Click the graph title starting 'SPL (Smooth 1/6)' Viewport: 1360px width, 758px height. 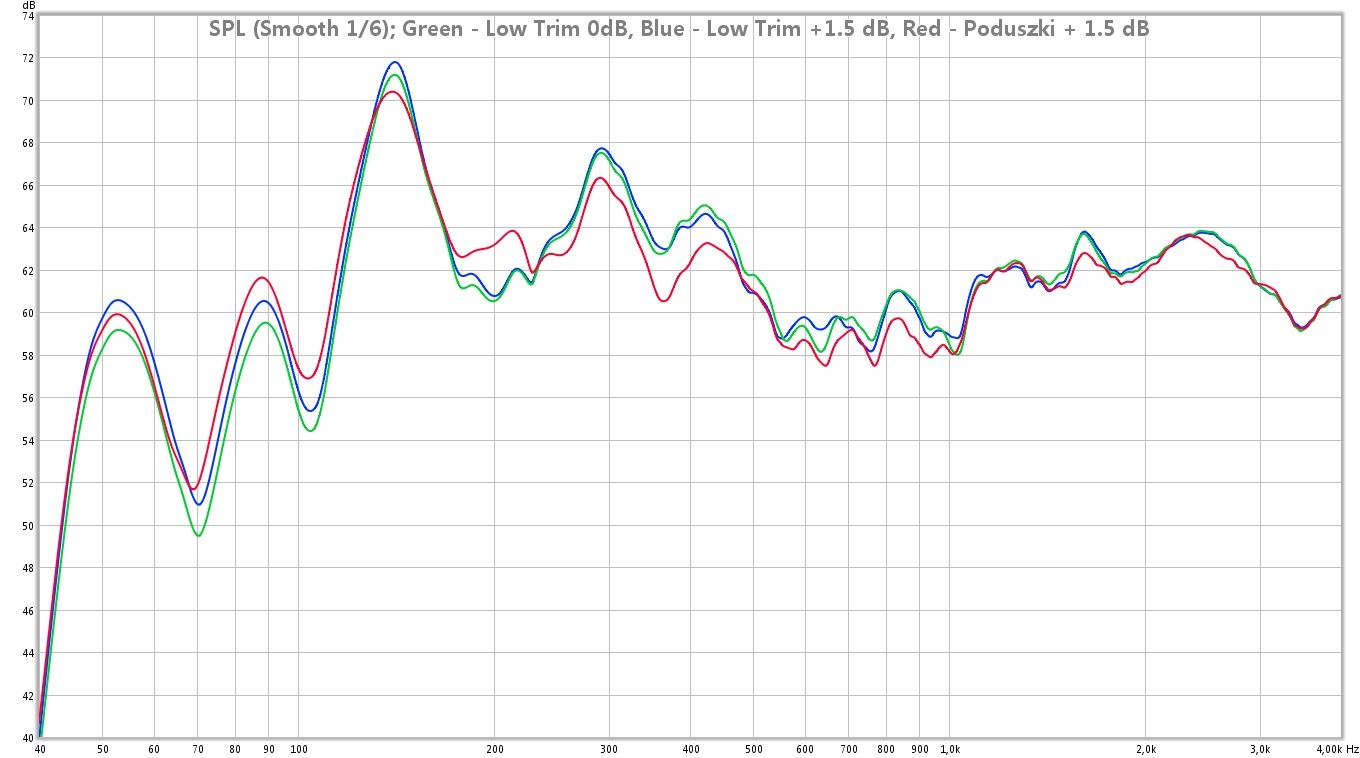pos(679,29)
